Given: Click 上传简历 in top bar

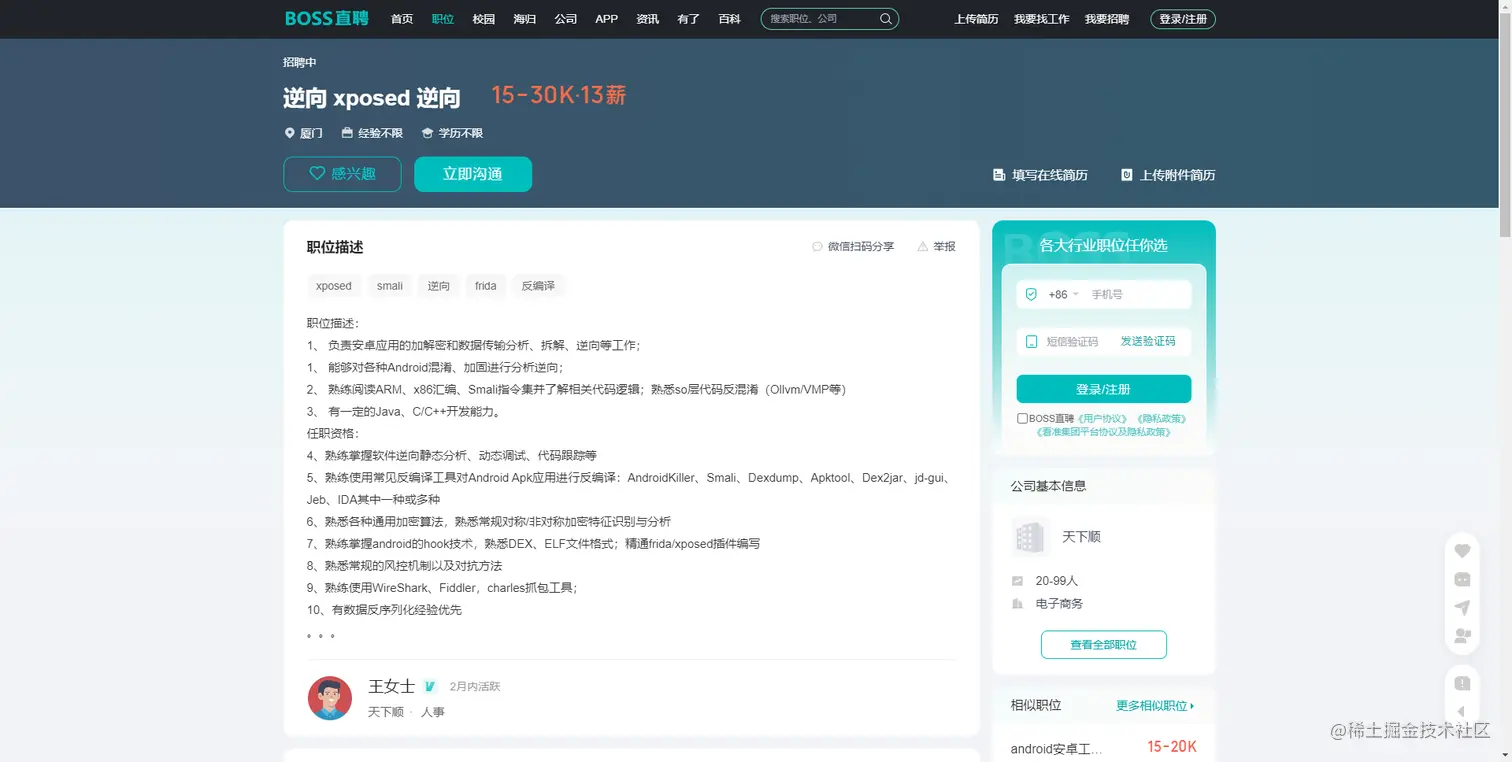Looking at the screenshot, I should coord(976,19).
